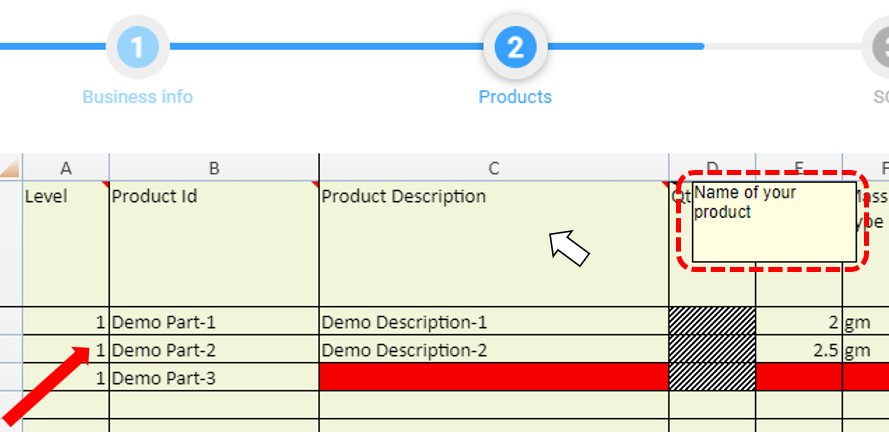Viewport: 889px width, 434px height.
Task: Click the red empty description cell for Demo Part-3
Action: (494, 377)
